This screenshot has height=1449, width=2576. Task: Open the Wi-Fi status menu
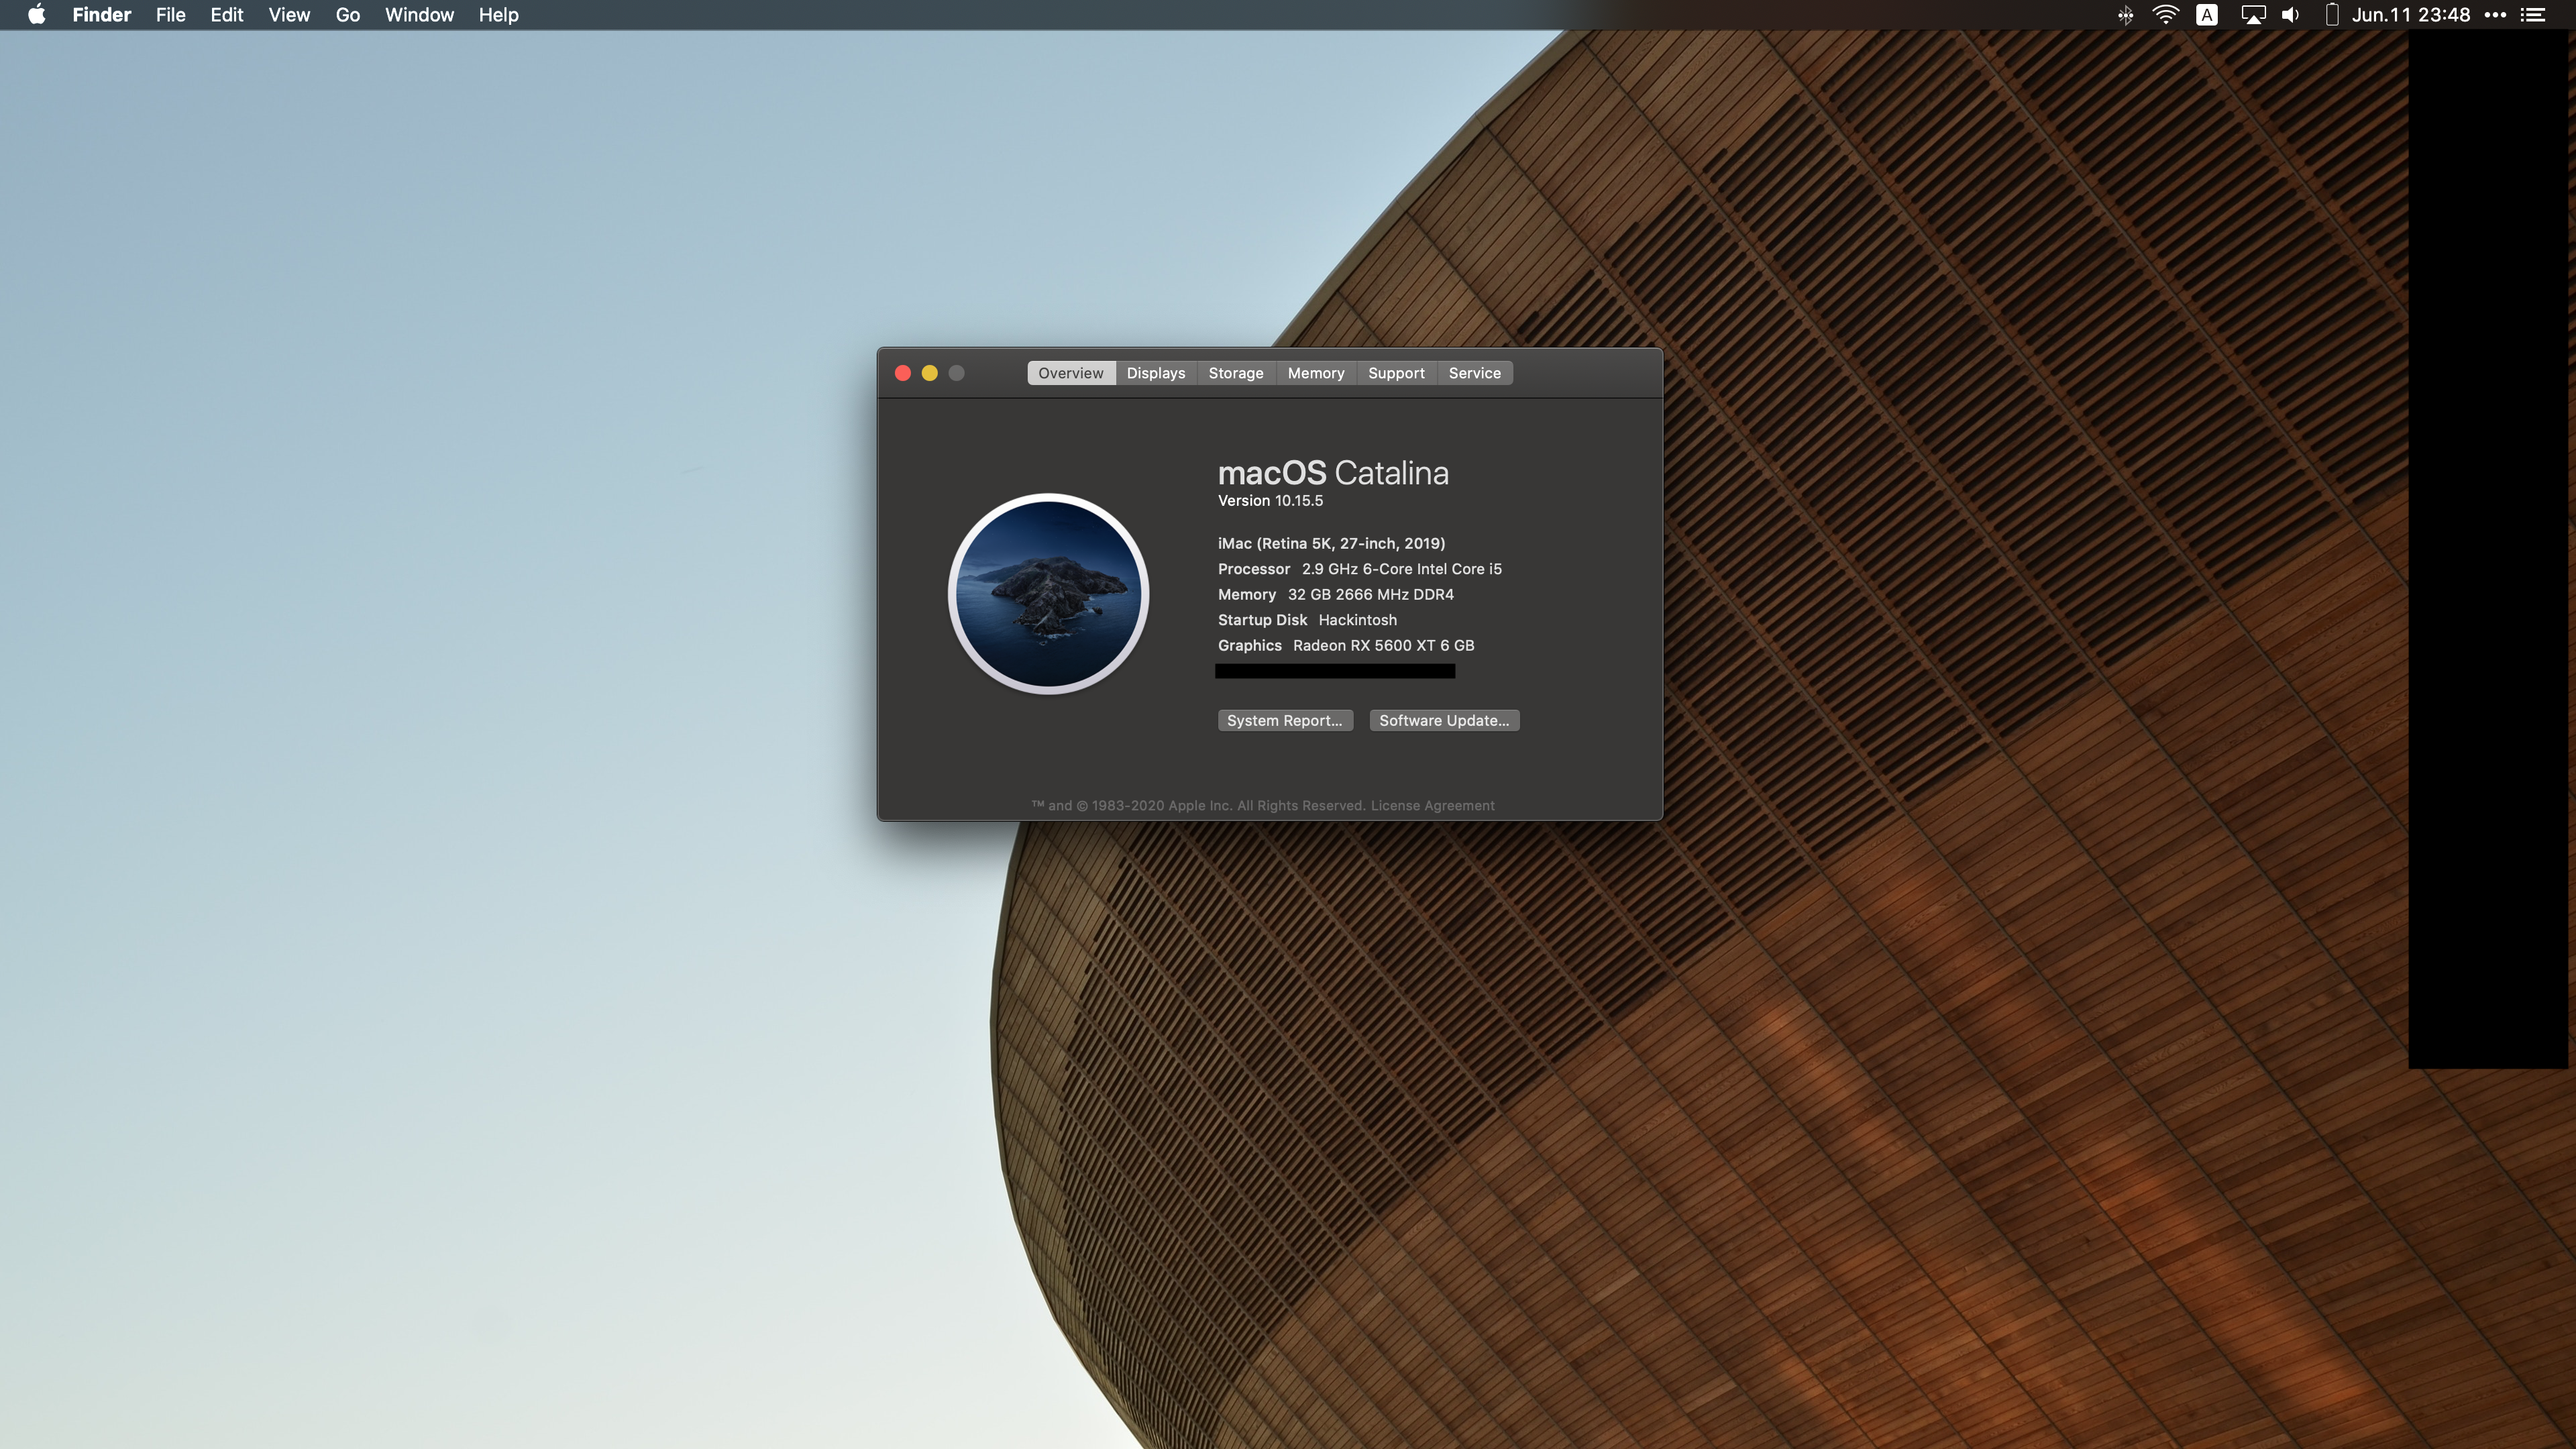pyautogui.click(x=2165, y=15)
